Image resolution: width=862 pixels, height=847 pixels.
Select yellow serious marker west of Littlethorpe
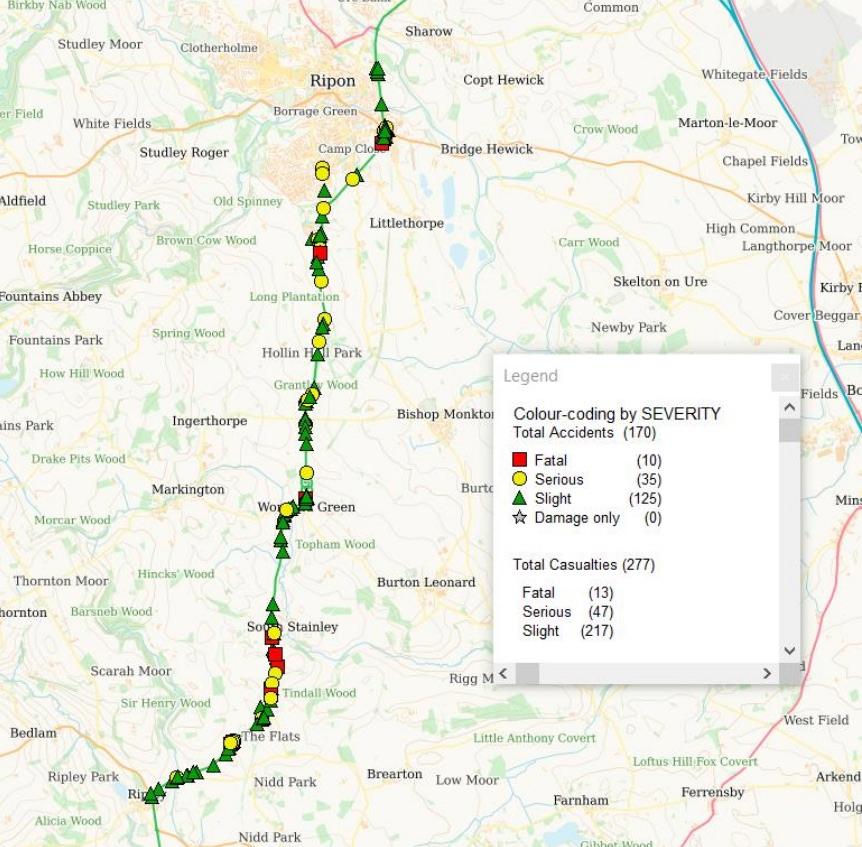353,179
